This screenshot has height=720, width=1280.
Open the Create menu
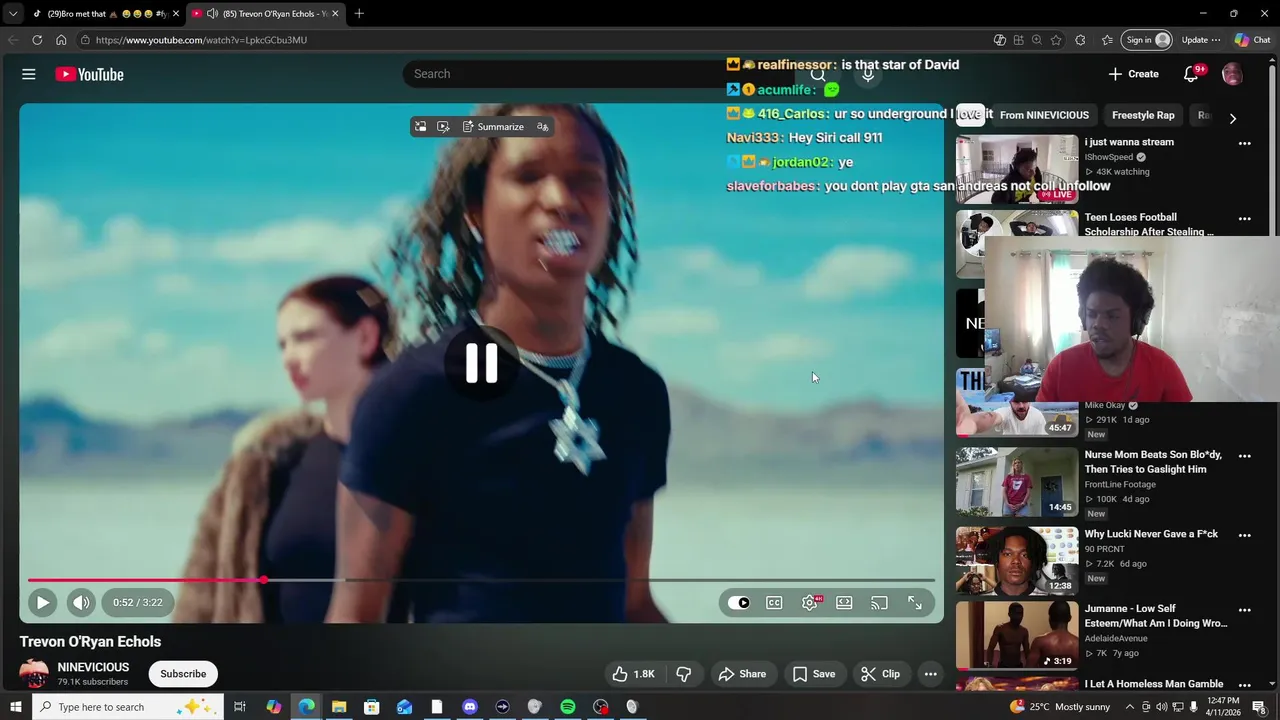[1133, 74]
